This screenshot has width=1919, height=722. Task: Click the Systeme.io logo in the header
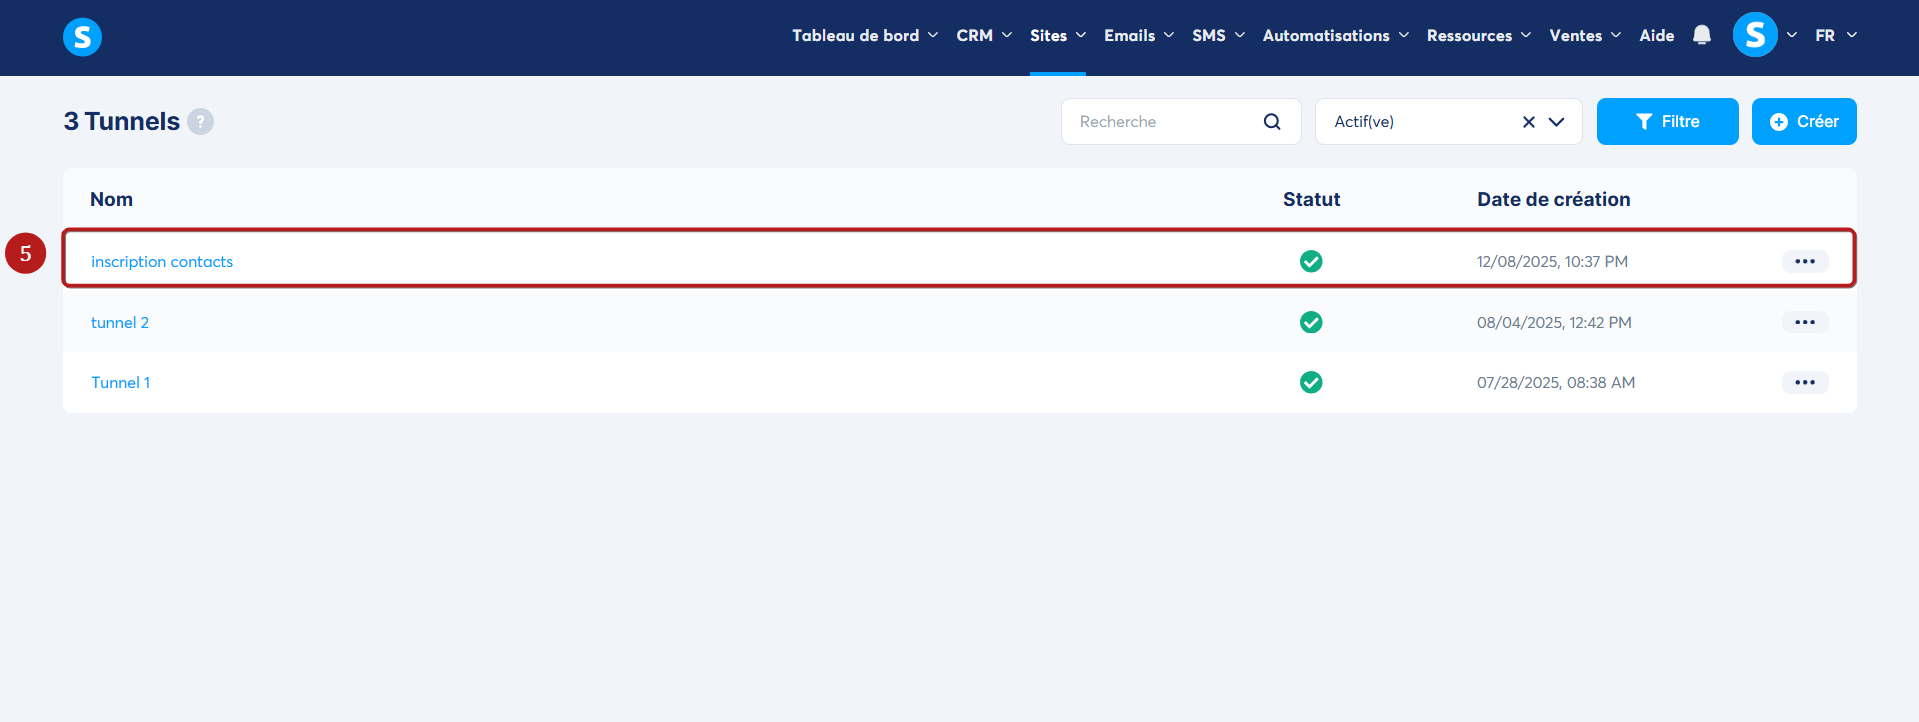[82, 37]
